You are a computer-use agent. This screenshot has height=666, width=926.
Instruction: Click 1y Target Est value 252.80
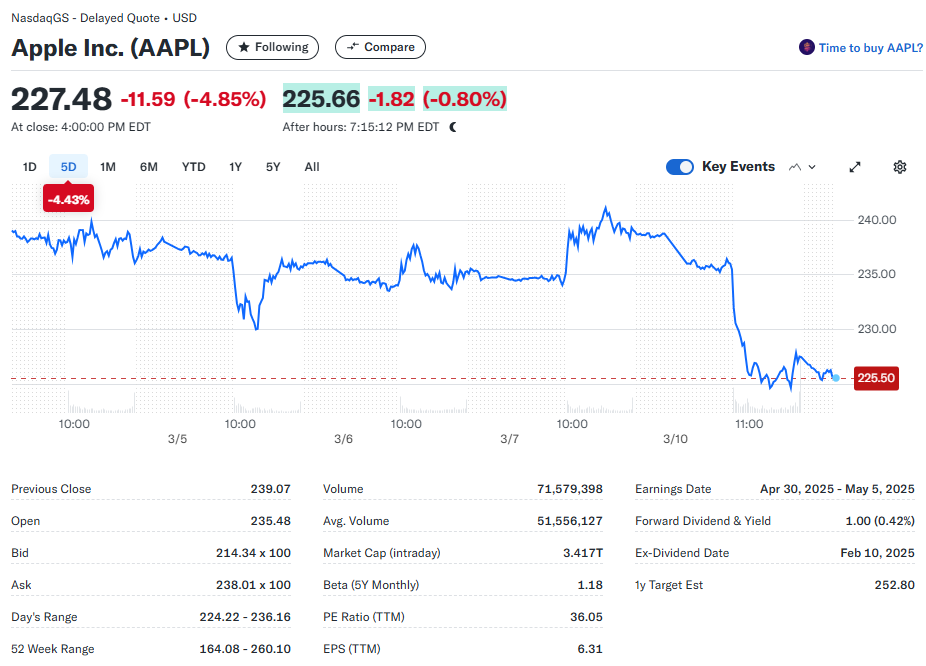click(895, 585)
